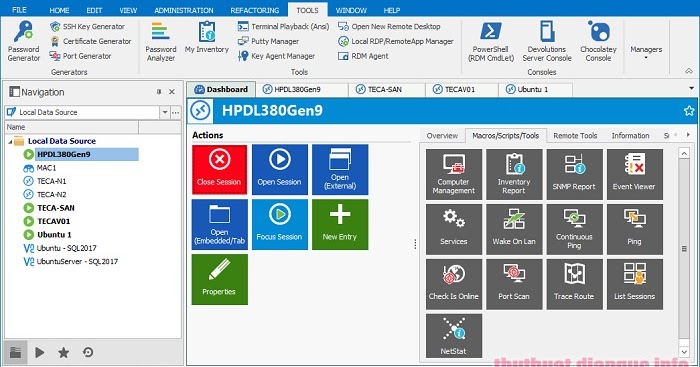Screen dimensions: 700x367
Task: Run Trace Route tool
Action: pos(574,284)
